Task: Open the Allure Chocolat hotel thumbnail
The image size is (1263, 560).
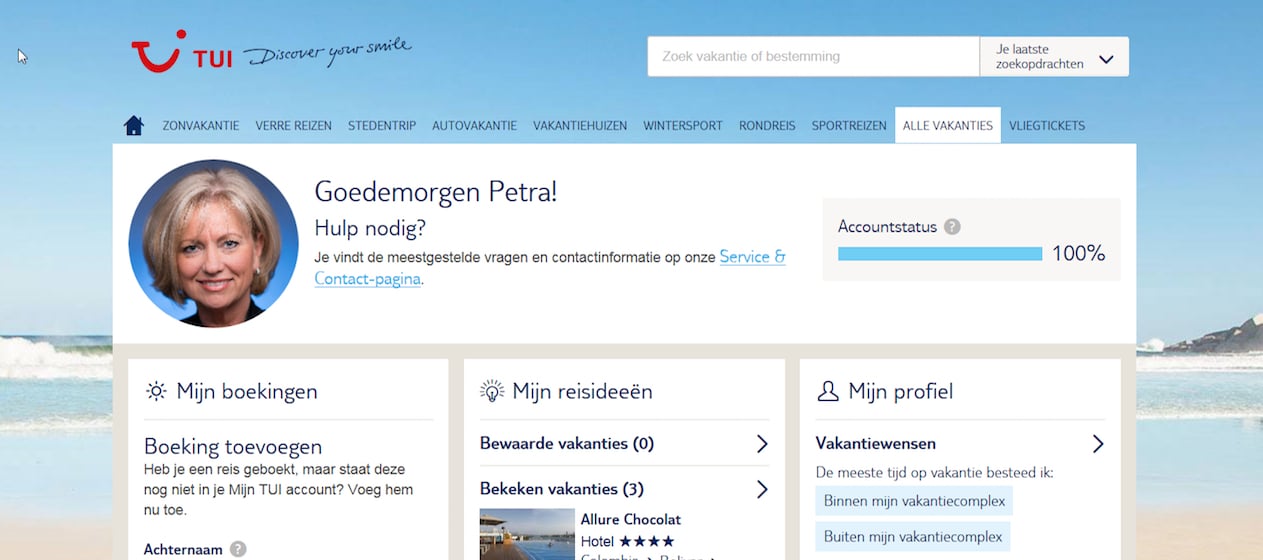Action: (527, 534)
